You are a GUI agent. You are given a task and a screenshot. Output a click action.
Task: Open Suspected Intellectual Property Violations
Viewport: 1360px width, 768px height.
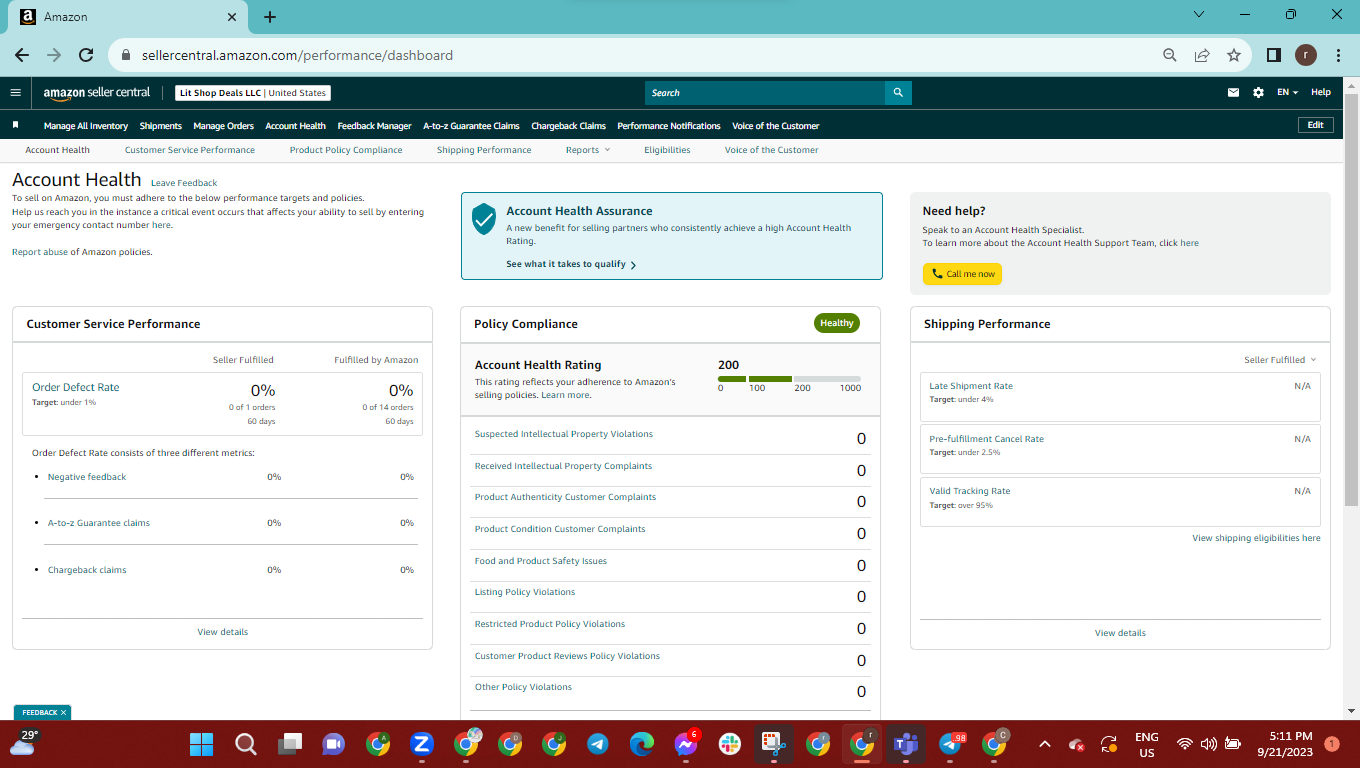(564, 434)
